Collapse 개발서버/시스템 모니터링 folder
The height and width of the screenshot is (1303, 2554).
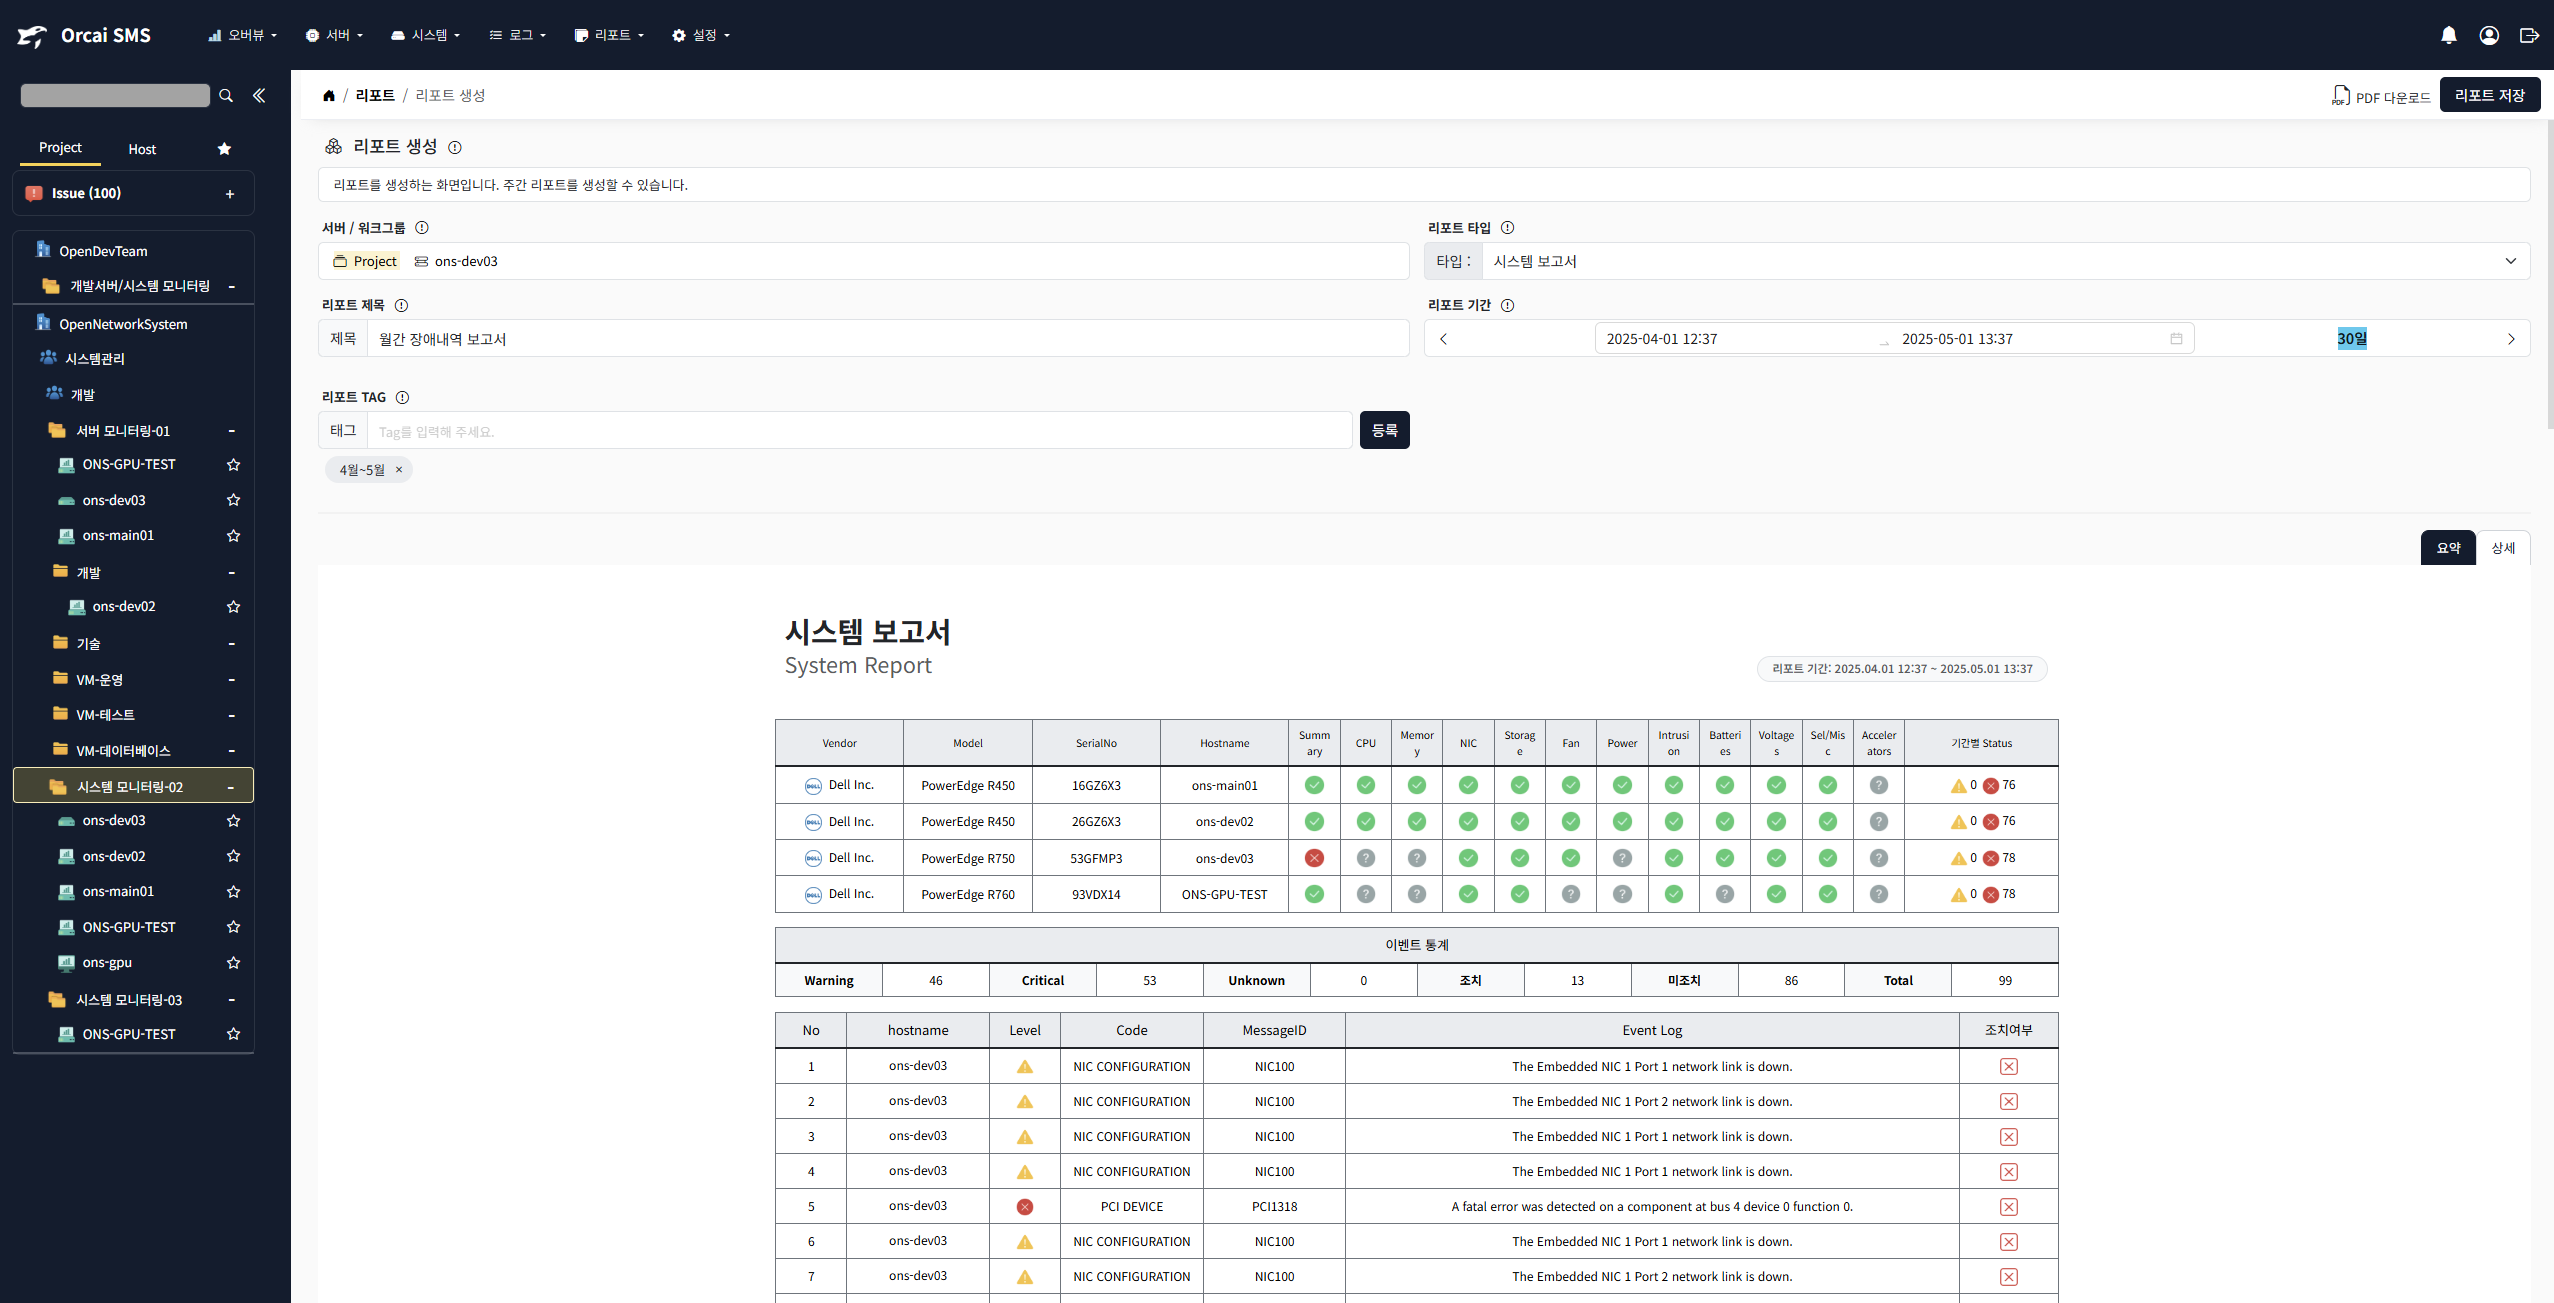tap(231, 287)
